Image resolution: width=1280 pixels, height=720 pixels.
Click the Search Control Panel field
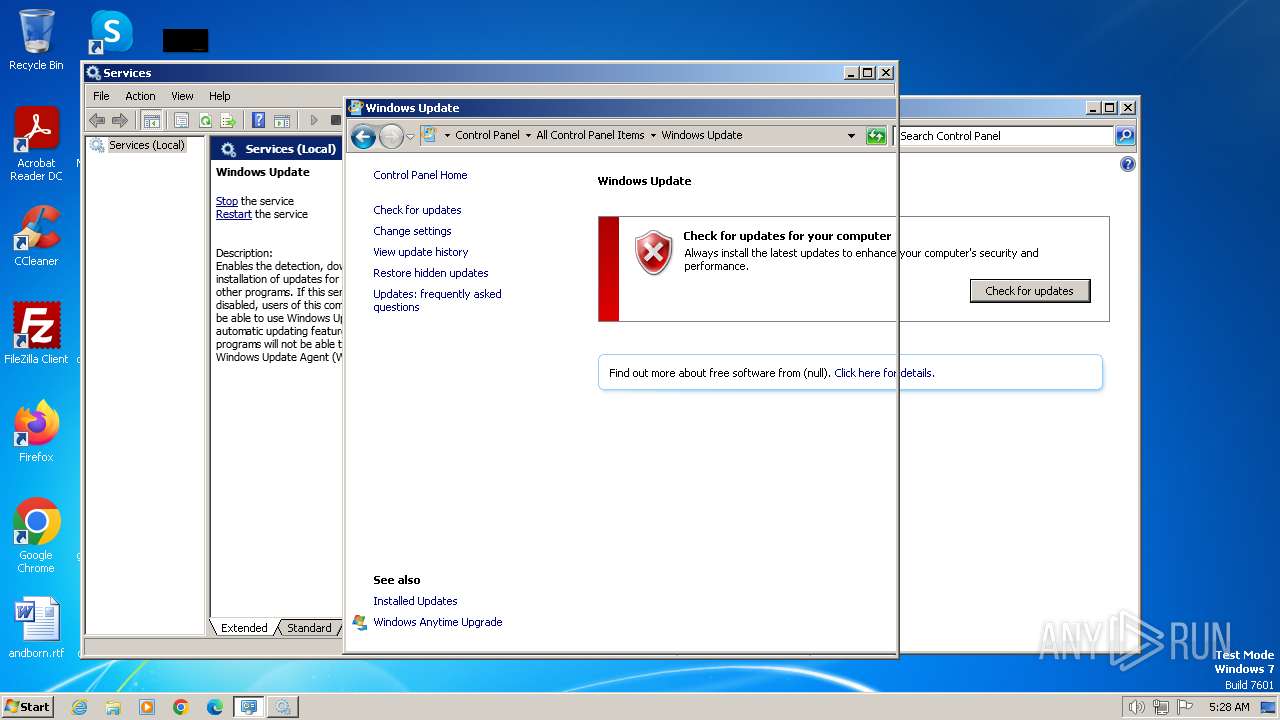(x=1005, y=136)
